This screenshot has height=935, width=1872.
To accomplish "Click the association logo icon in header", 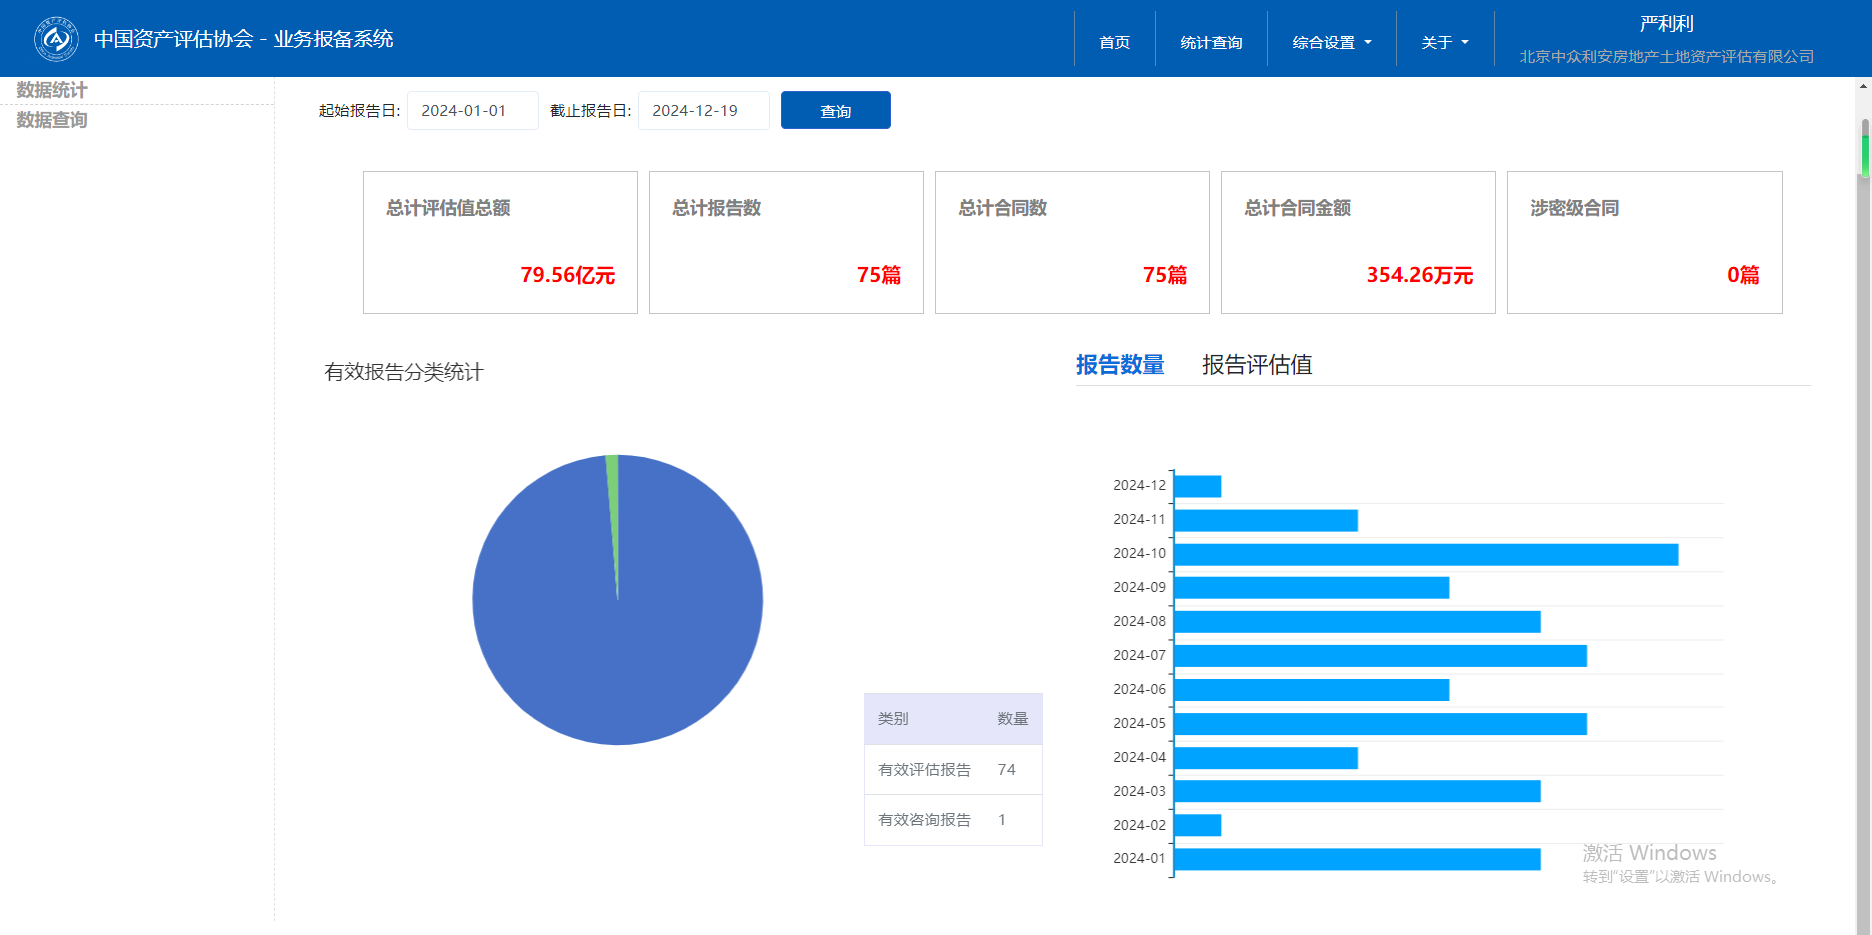I will click(56, 39).
